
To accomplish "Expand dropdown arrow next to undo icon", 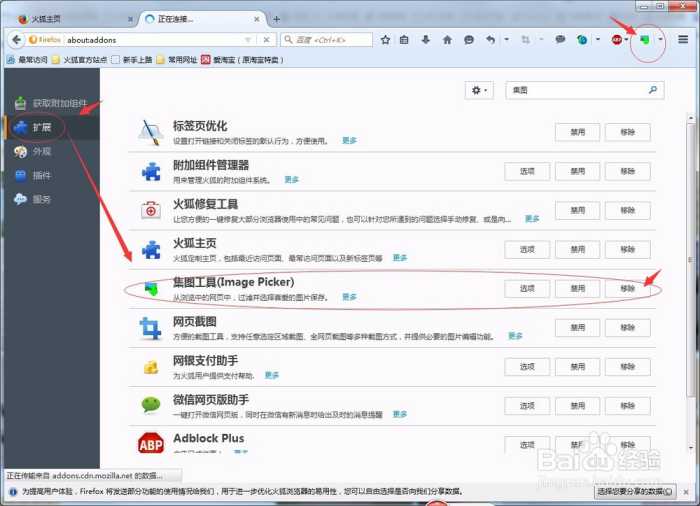I will coord(506,40).
